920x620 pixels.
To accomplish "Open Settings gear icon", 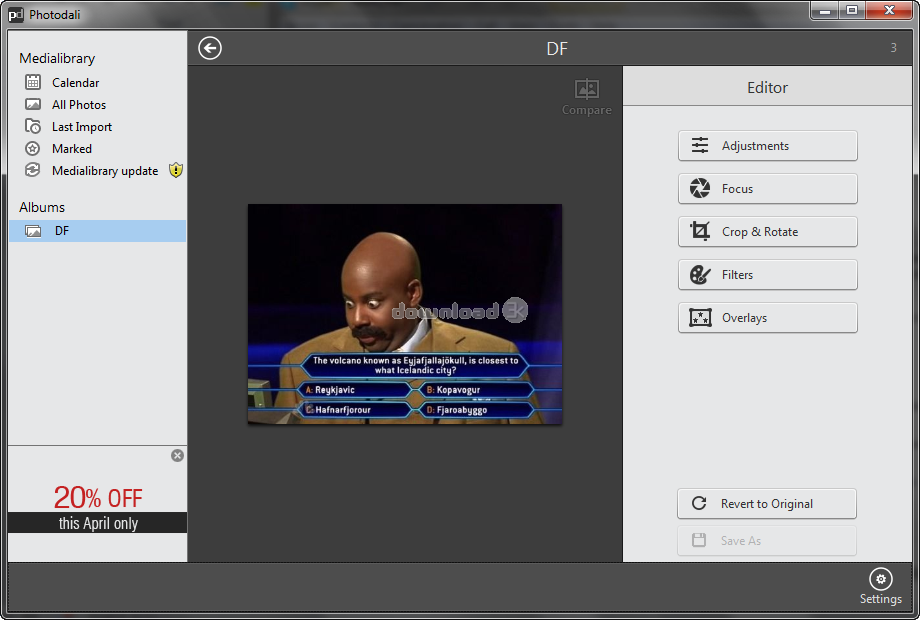I will tap(881, 579).
